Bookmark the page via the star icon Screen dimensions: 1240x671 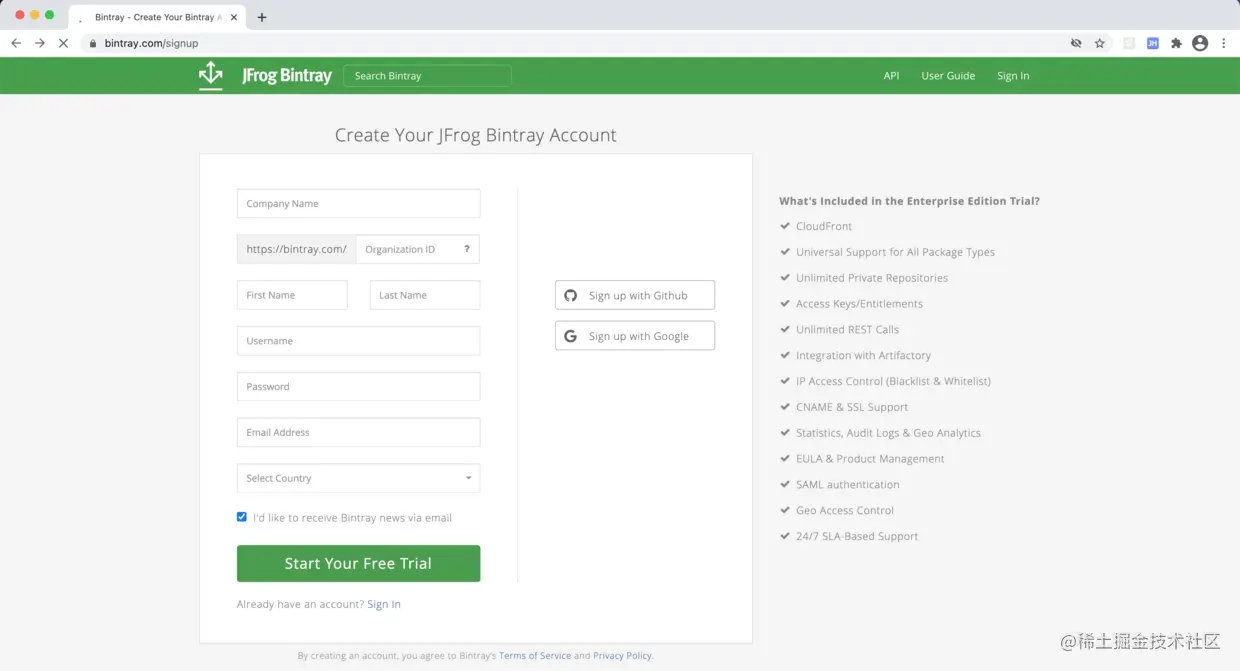click(1100, 43)
